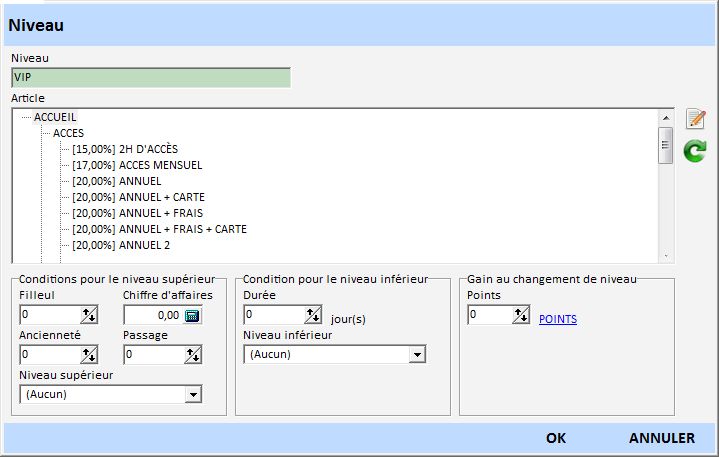Select the ANNUEL + FRAIS + CARTE article
This screenshot has height=457, width=719.
(159, 229)
